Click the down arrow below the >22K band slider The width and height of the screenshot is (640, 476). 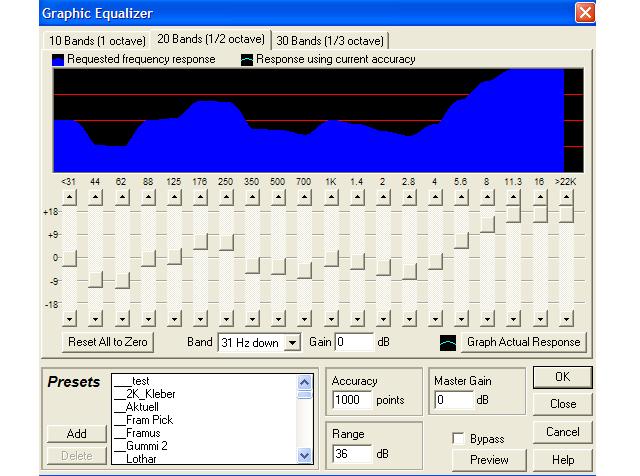[x=566, y=318]
